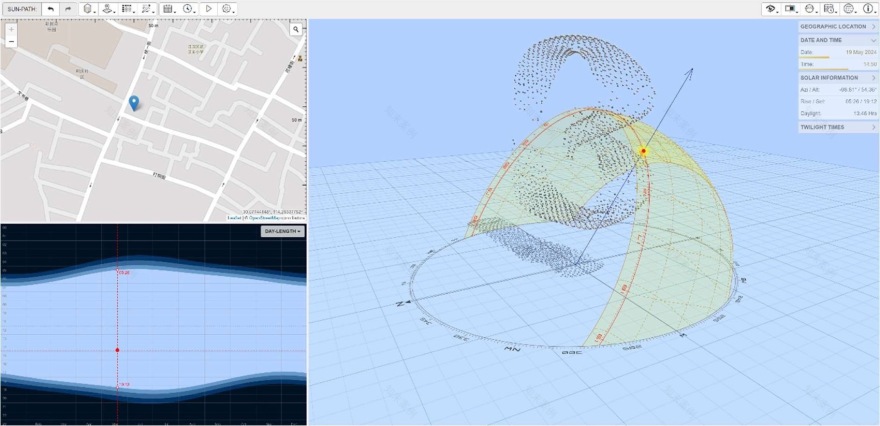Click the blue location marker on map

tap(134, 103)
